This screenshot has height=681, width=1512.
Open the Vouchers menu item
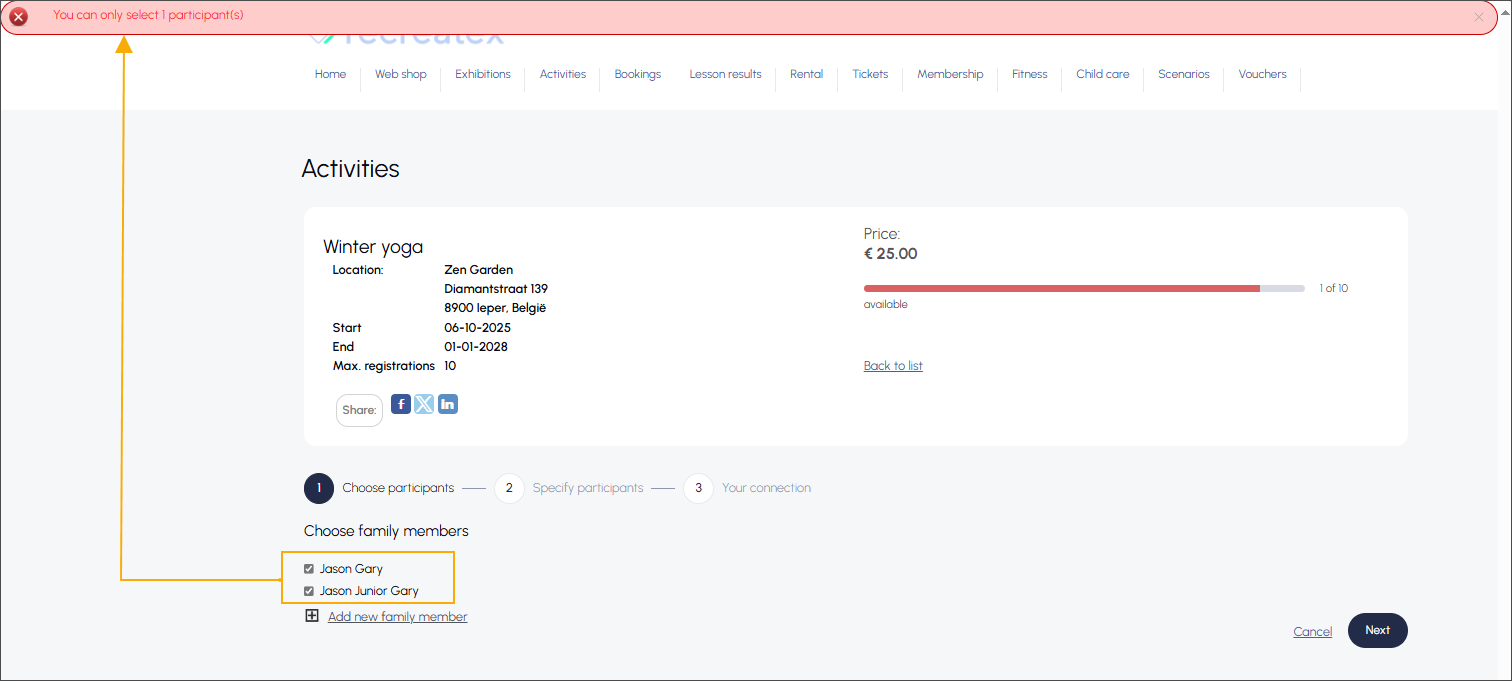click(1262, 74)
